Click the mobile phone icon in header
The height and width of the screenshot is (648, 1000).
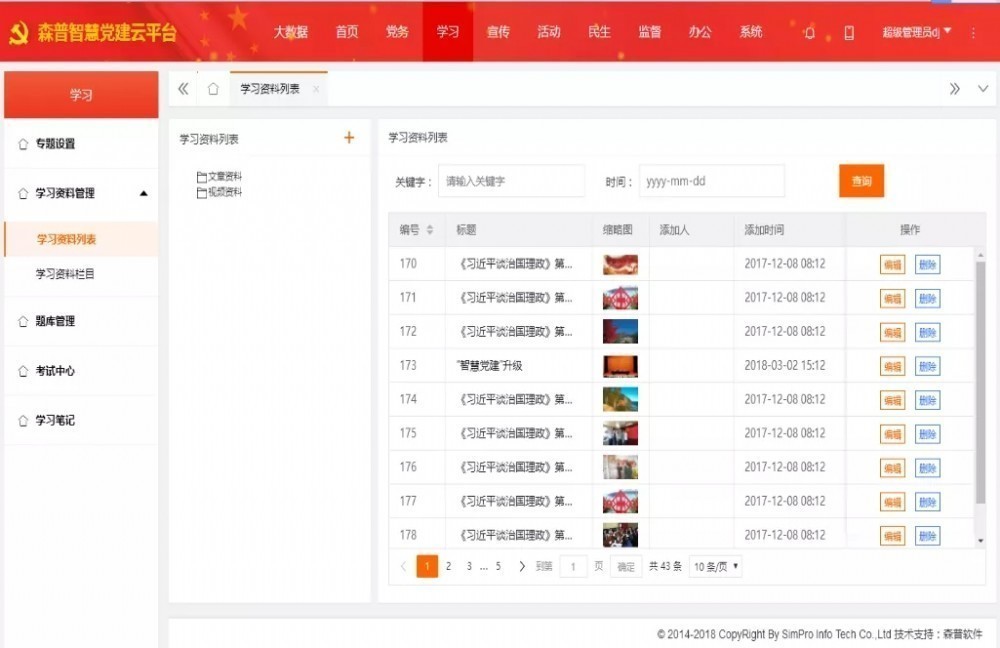point(849,32)
